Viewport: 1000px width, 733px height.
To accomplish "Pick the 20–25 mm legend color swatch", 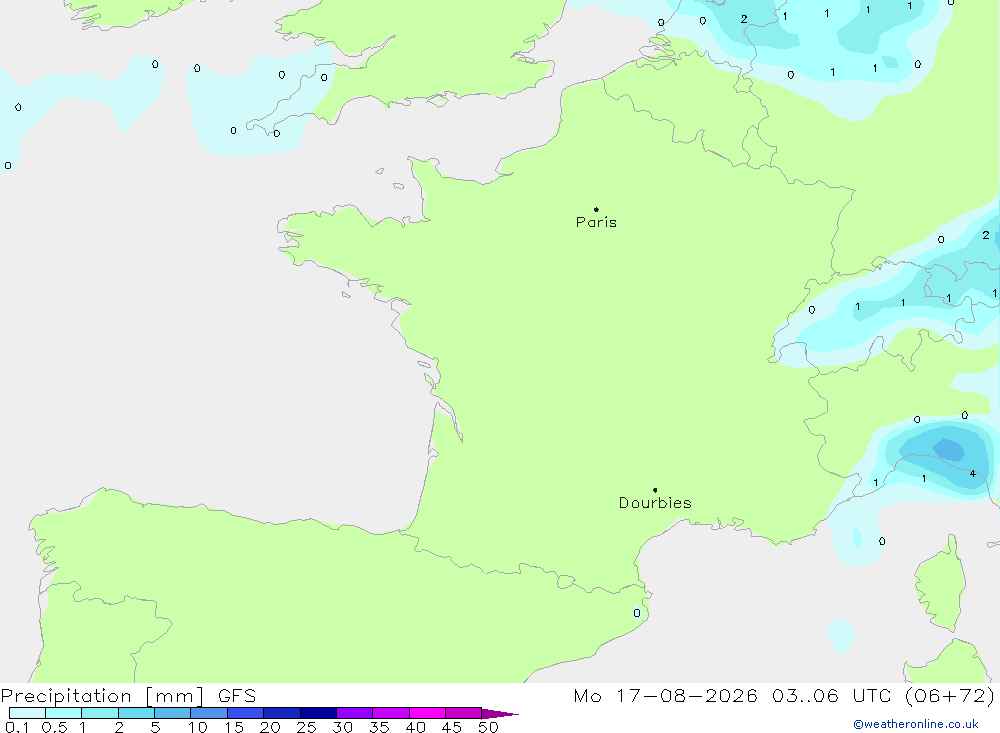I will point(281,713).
